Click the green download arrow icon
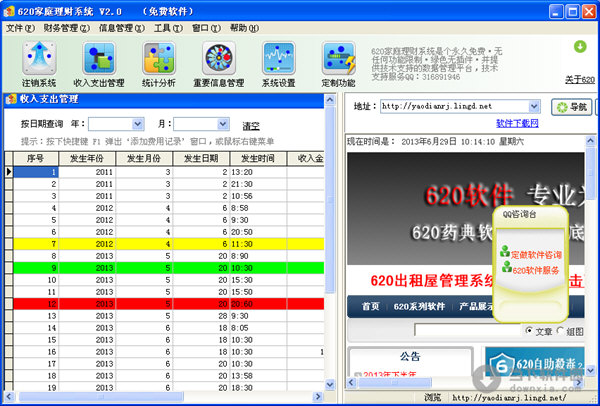The image size is (600, 406). click(x=580, y=47)
